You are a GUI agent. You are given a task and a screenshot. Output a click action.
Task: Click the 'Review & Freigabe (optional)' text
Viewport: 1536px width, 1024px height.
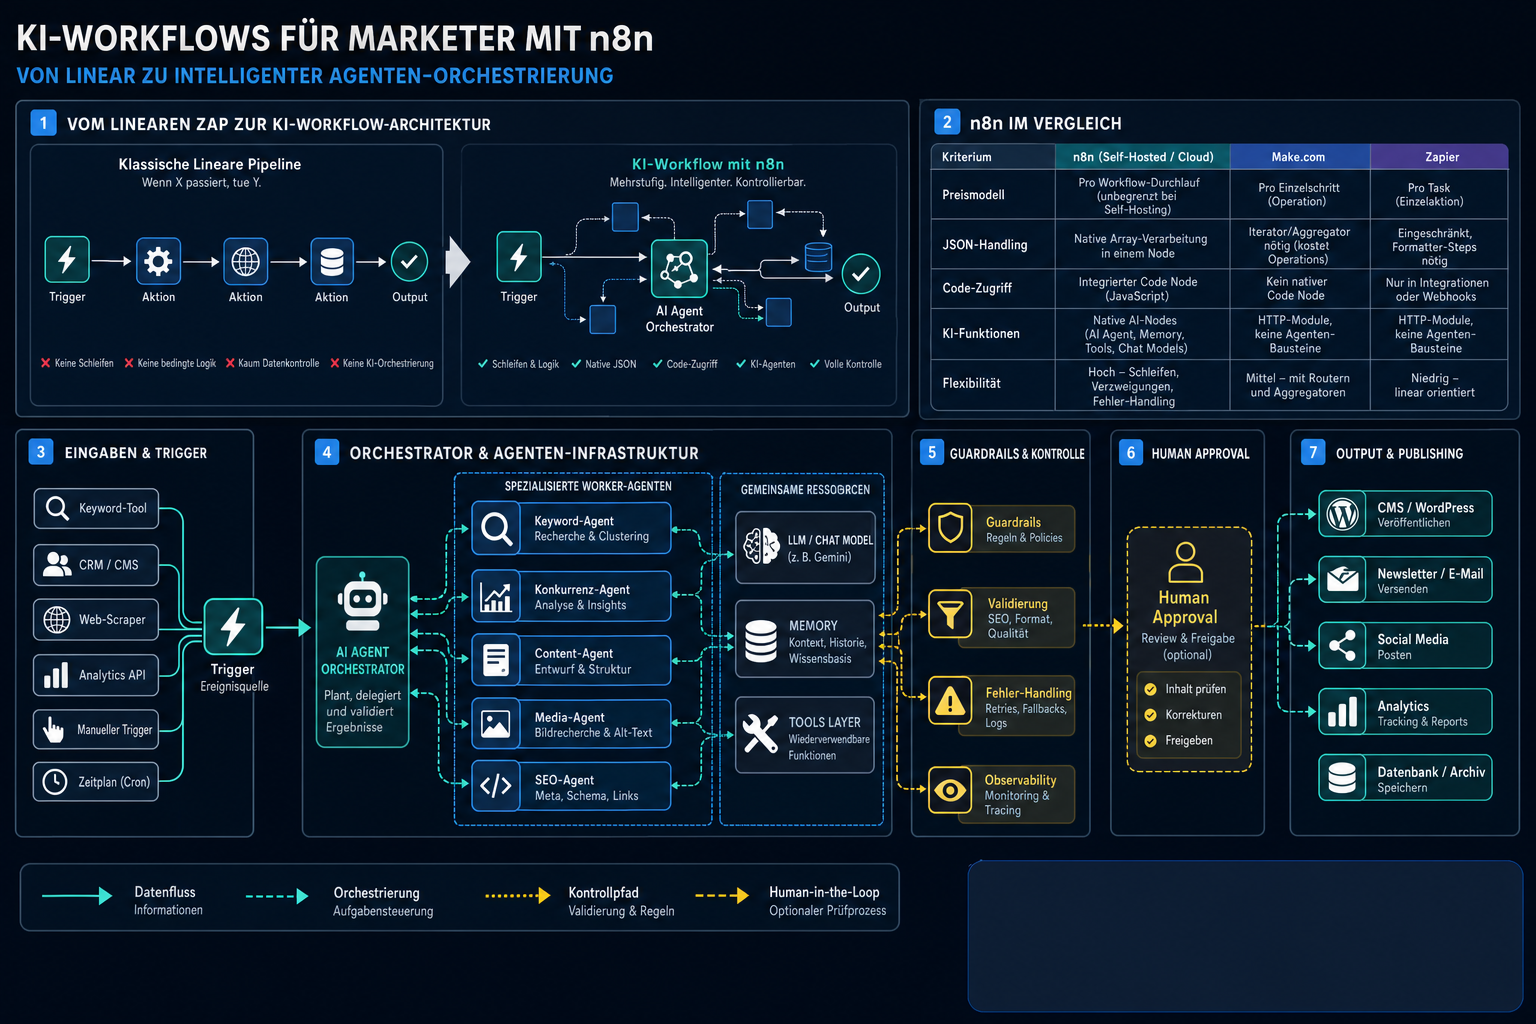click(x=1188, y=646)
